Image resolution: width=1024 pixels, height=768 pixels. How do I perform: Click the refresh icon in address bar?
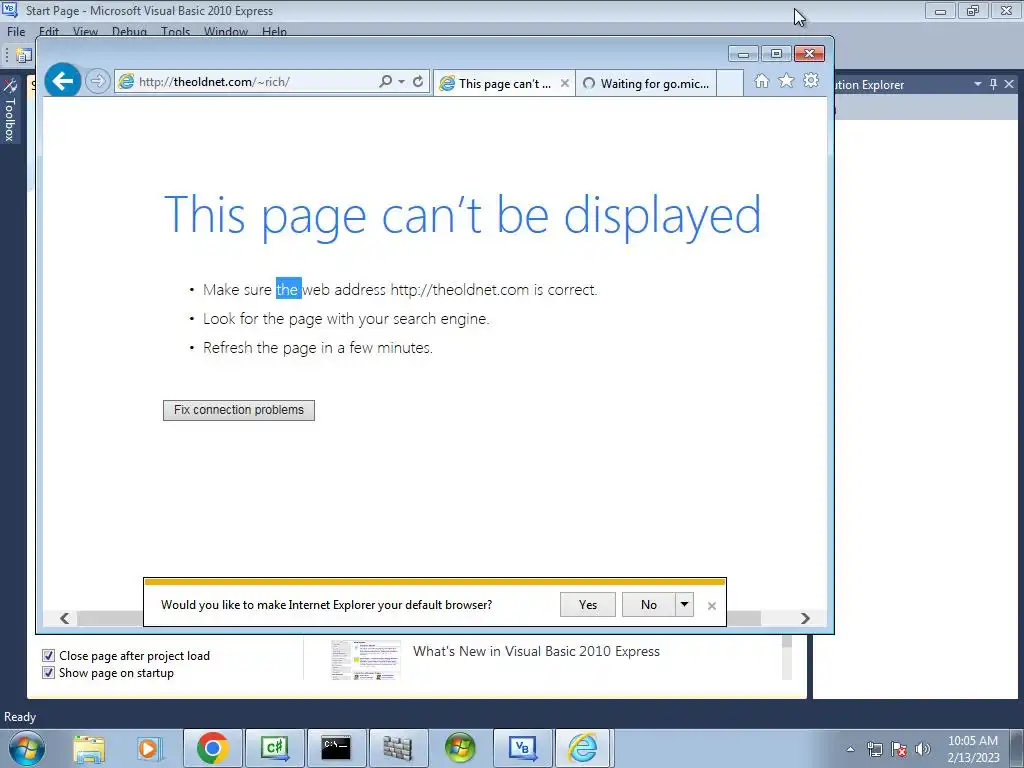point(418,82)
